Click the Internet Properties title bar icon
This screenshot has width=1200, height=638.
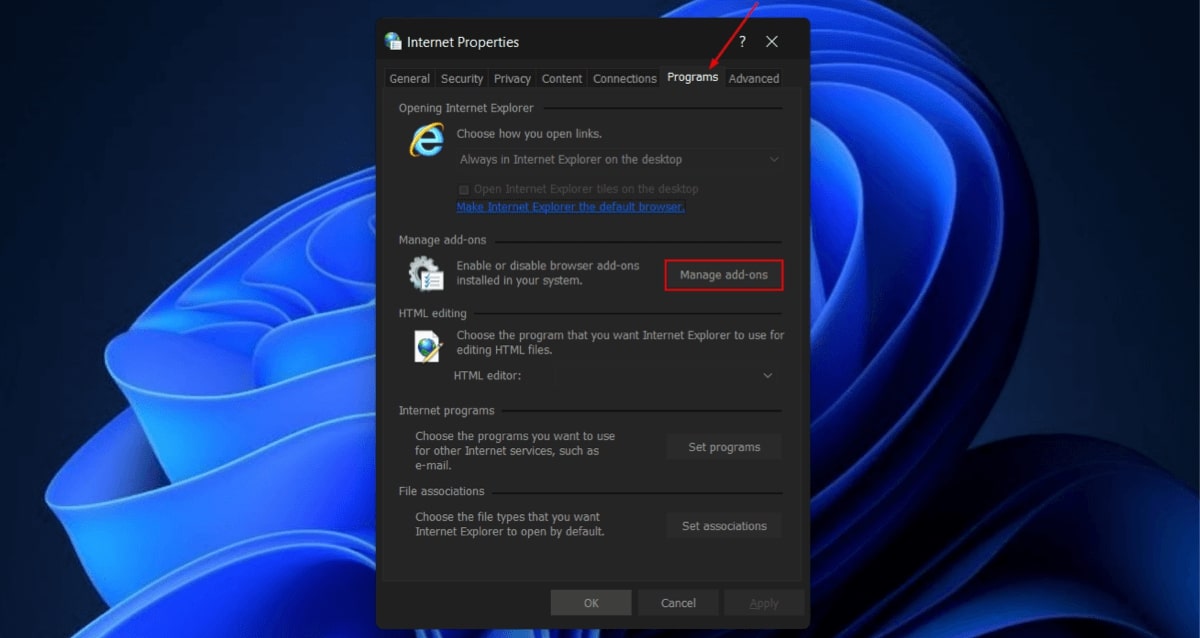pos(392,41)
